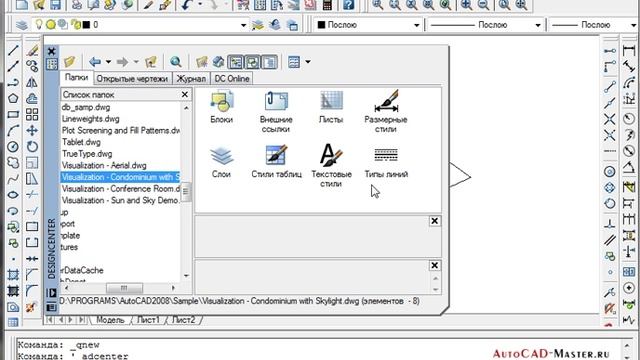Viewport: 640px width, 360px height.
Task: Close the Список папок folder list pane
Action: [x=184, y=95]
